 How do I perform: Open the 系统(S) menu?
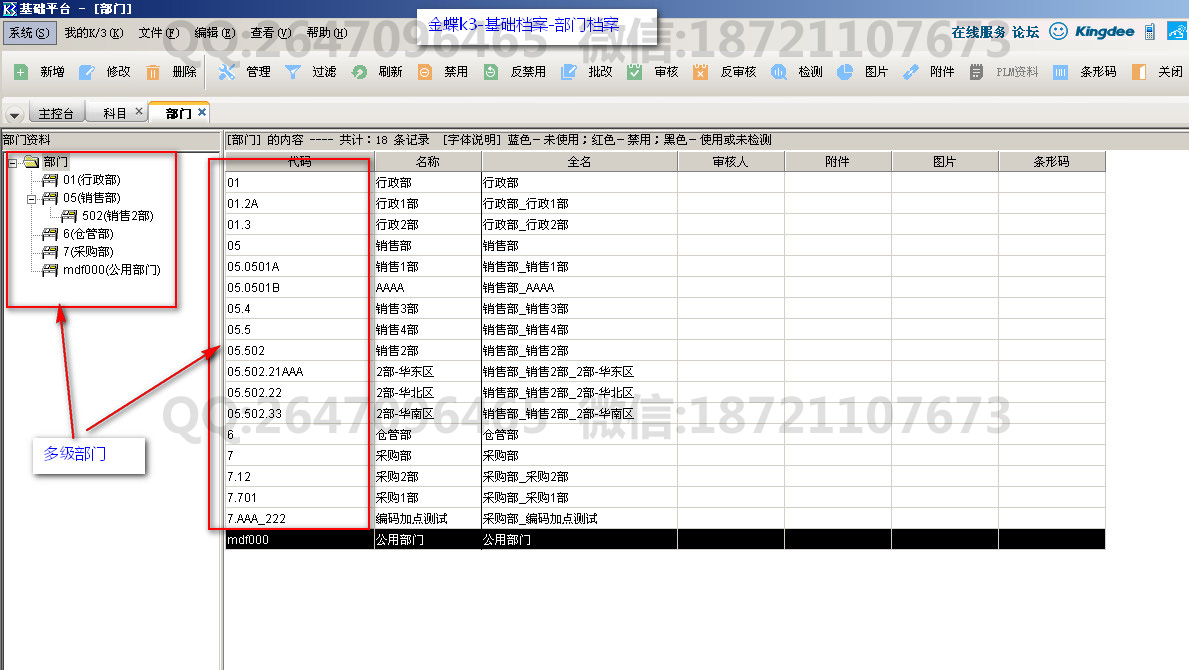pyautogui.click(x=28, y=33)
